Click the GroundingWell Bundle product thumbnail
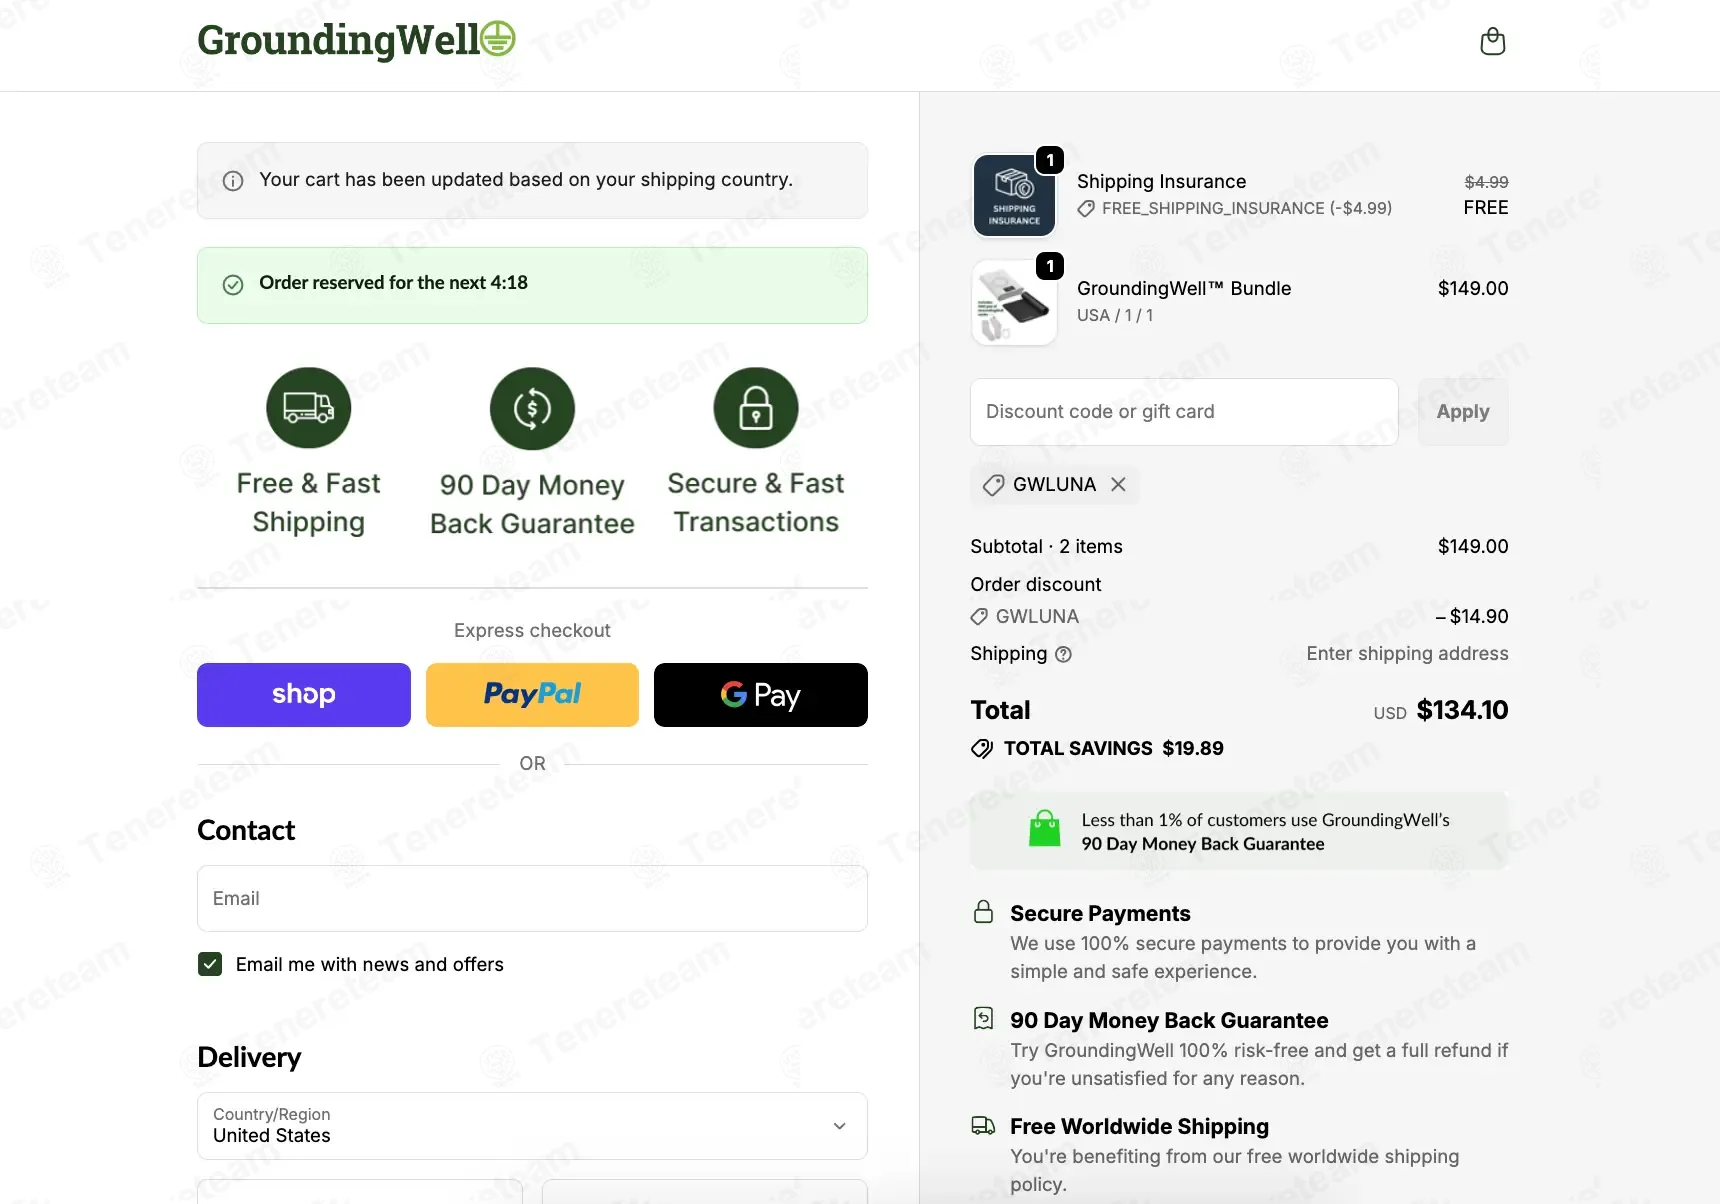The image size is (1720, 1204). (x=1014, y=303)
